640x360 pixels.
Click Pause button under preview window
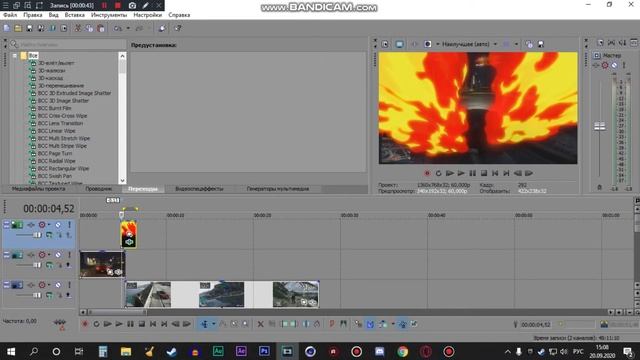coord(472,173)
